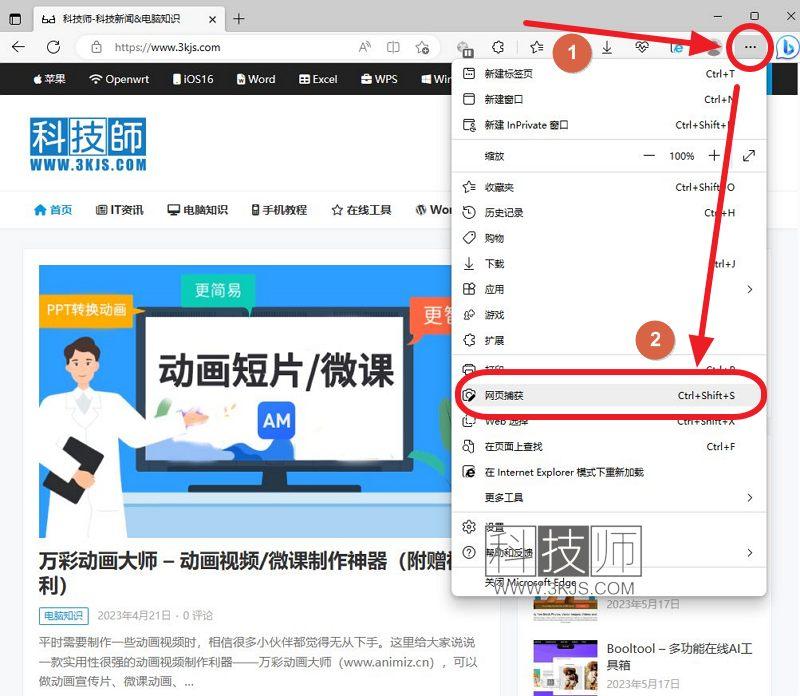Click the iOS16 link in top bar
Viewport: 800px width, 696px height.
click(193, 79)
